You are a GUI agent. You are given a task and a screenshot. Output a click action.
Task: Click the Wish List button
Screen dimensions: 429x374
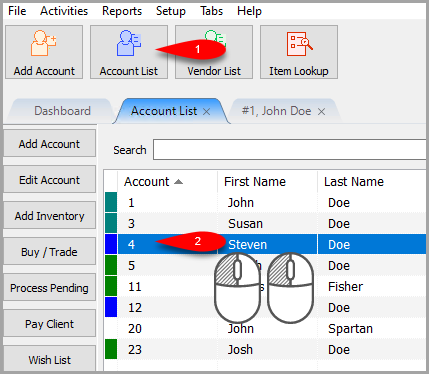click(49, 359)
